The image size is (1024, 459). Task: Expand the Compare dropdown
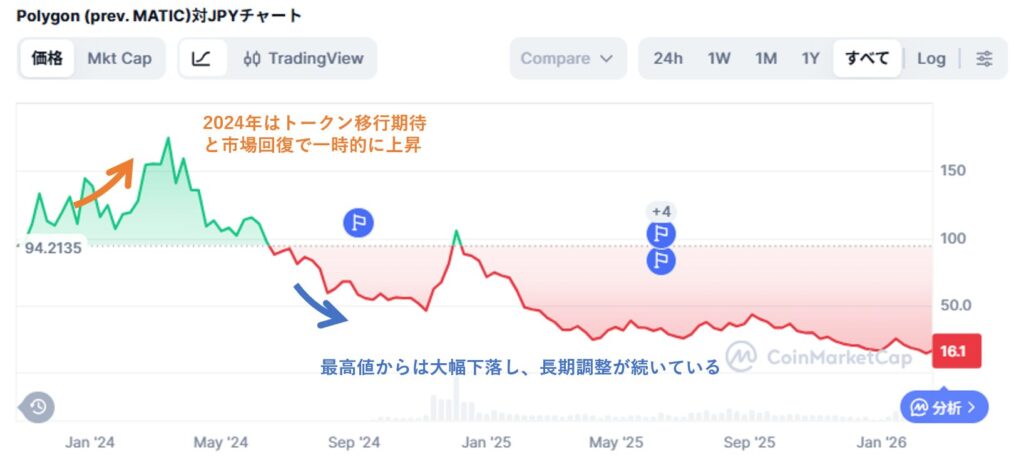[567, 58]
